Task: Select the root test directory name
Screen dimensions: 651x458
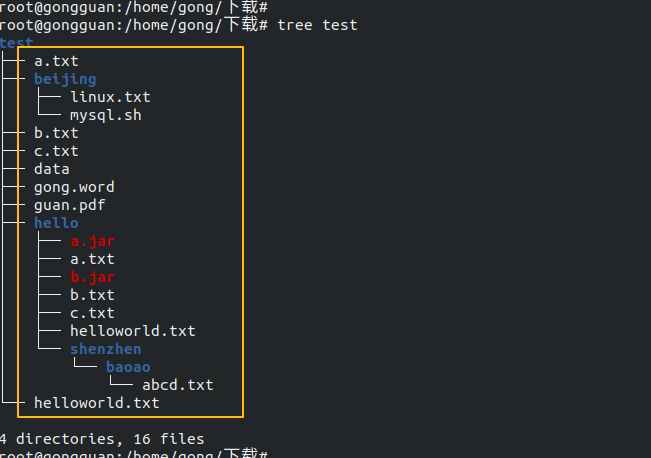Action: (16, 43)
